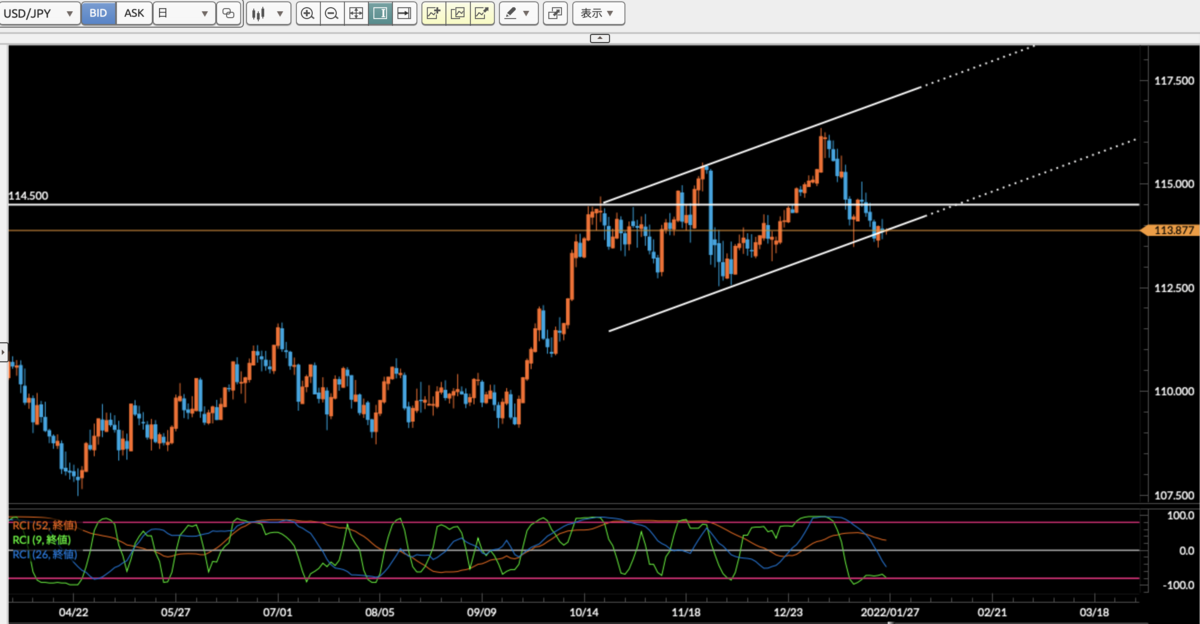Switch price display to ASK
The width and height of the screenshot is (1200, 624).
133,13
